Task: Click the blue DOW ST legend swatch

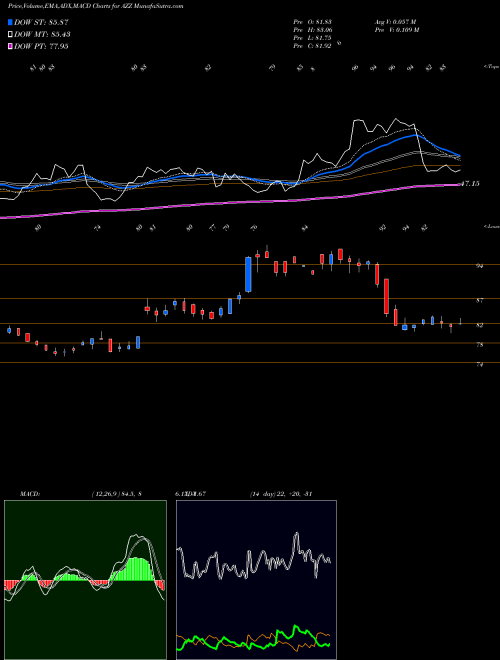Action: (10, 22)
